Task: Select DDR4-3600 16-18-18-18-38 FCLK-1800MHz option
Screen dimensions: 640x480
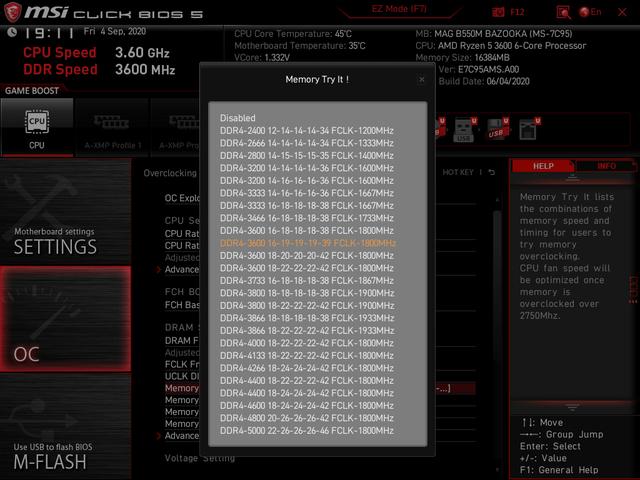Action: point(307,231)
